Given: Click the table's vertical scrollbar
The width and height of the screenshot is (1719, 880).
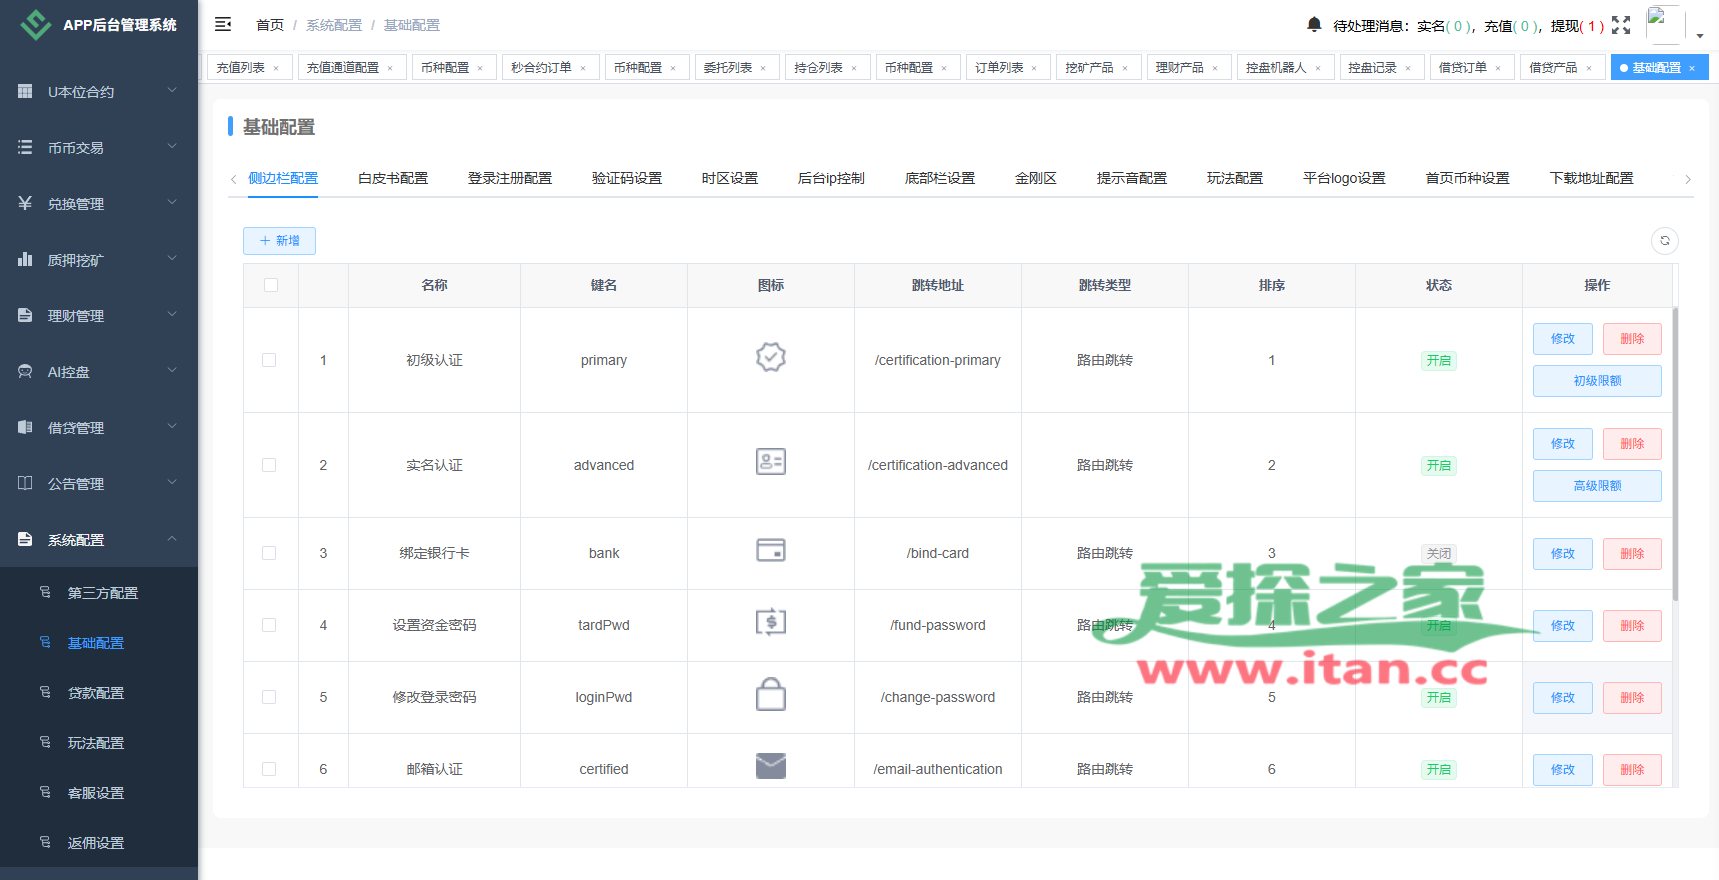Looking at the screenshot, I should pyautogui.click(x=1675, y=450).
